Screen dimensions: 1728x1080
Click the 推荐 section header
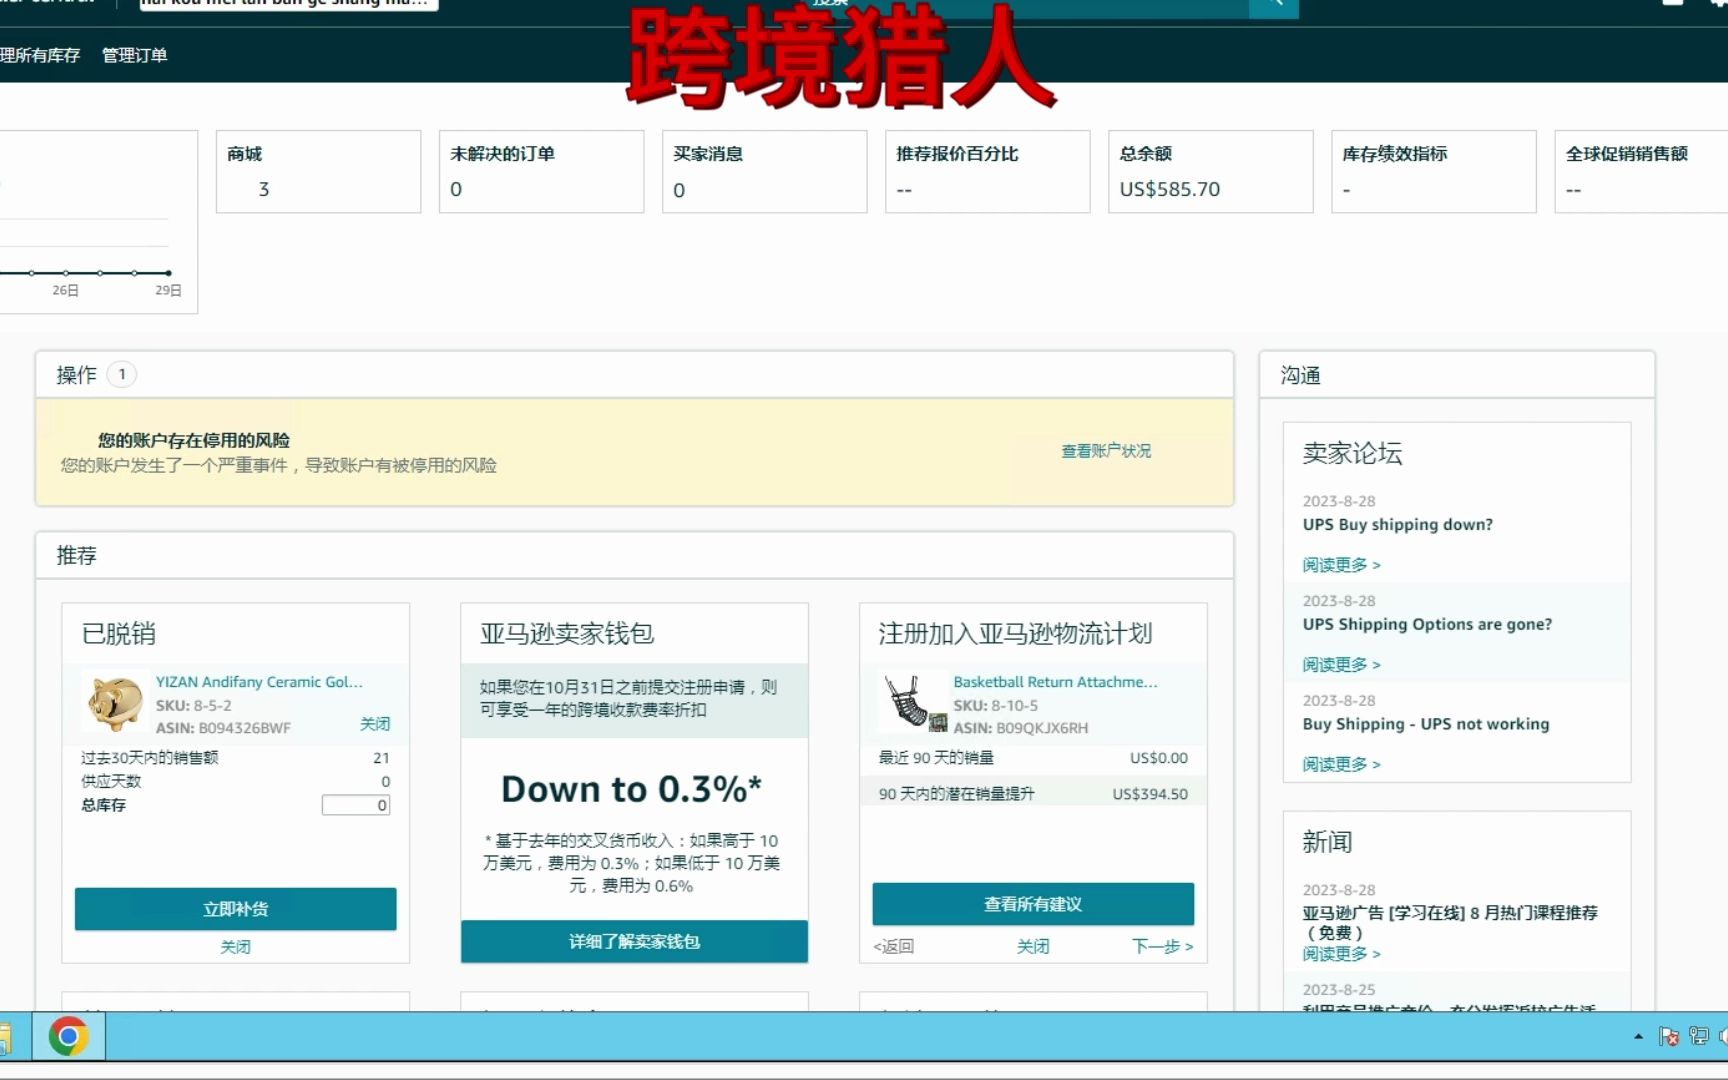click(x=634, y=555)
